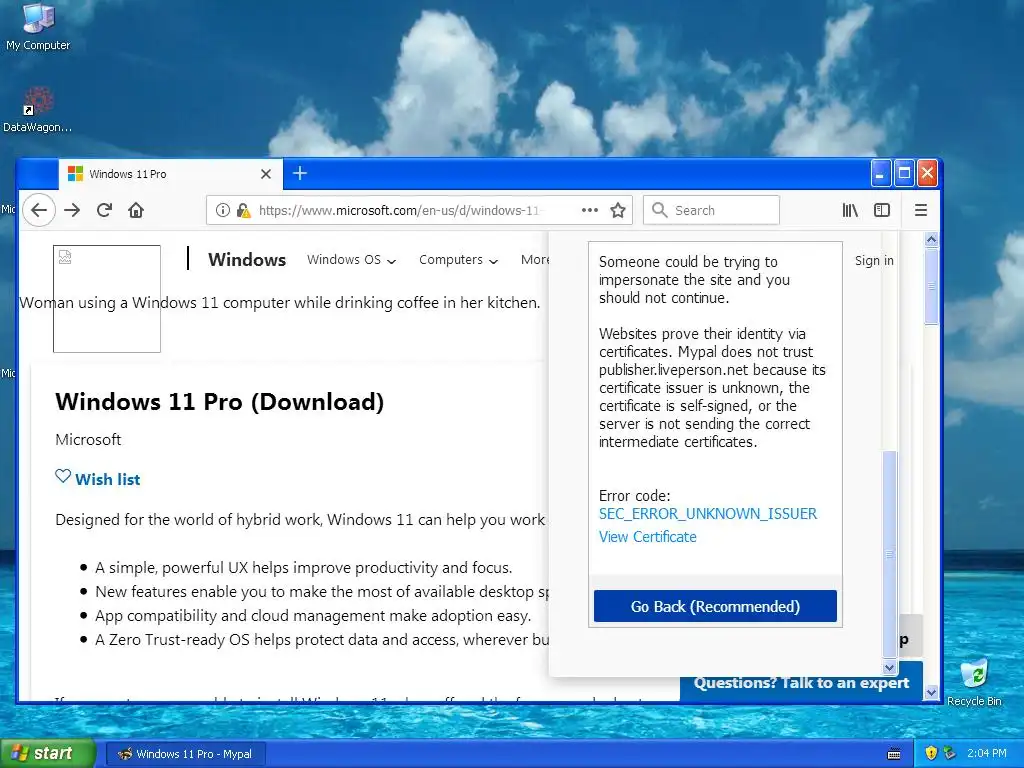
Task: Click the padlock warning icon in address bar
Action: (x=244, y=210)
